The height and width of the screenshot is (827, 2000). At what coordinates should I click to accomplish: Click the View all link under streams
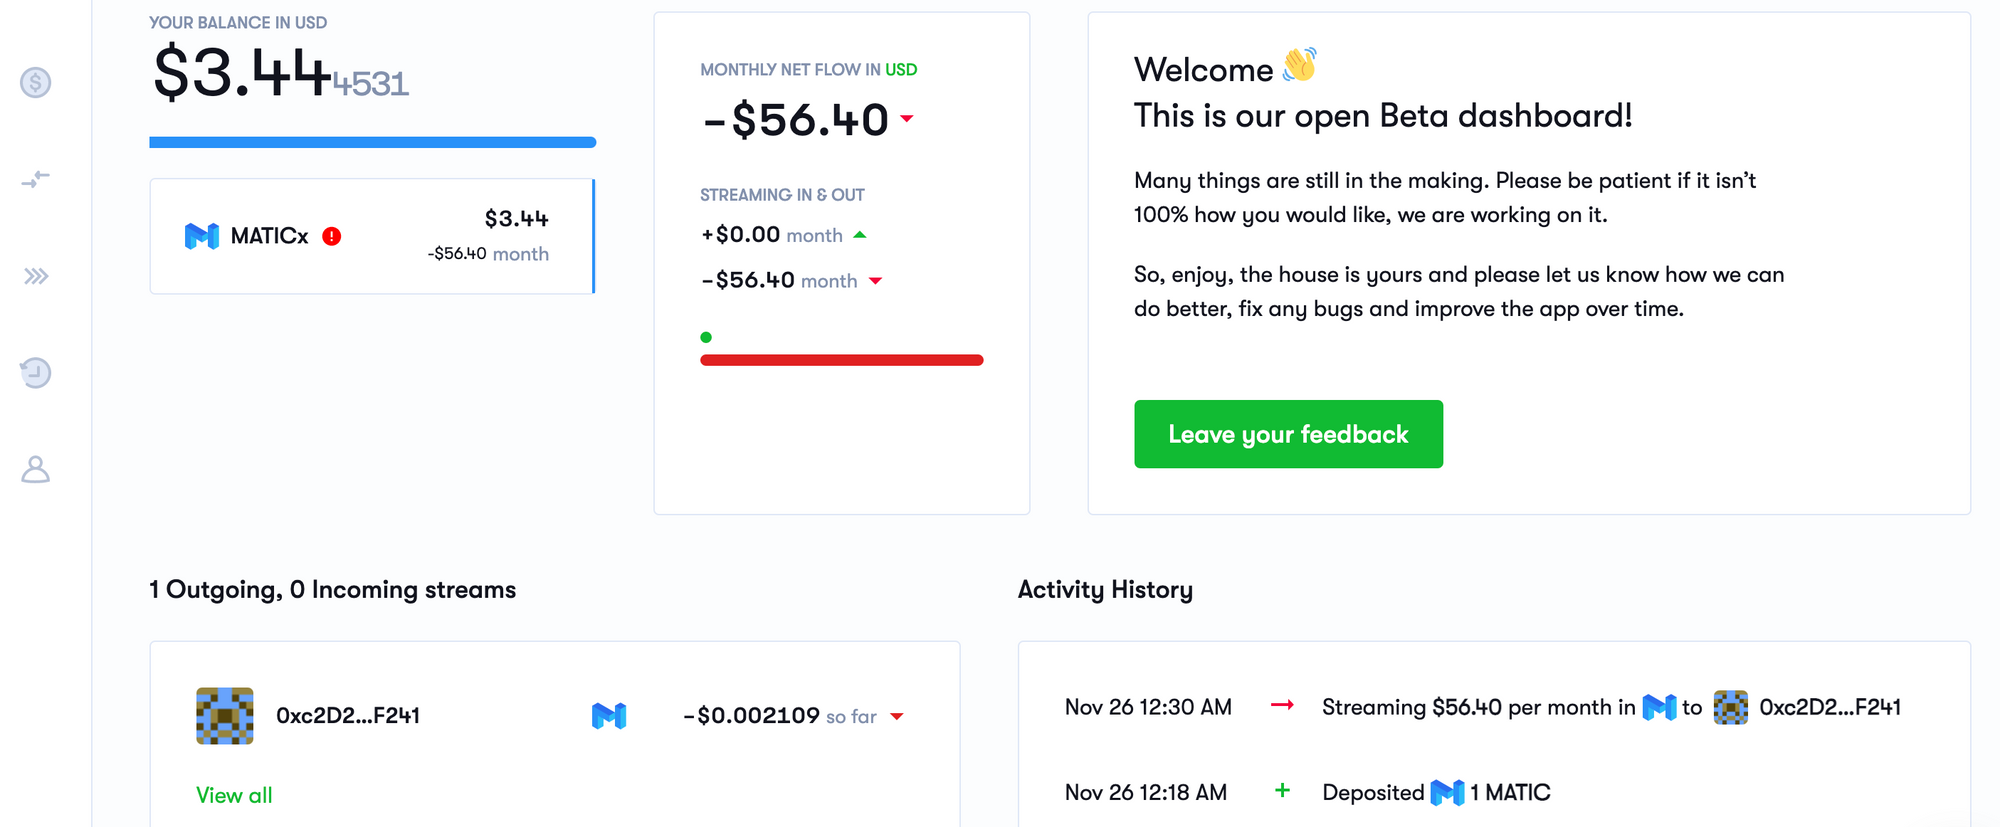point(233,795)
